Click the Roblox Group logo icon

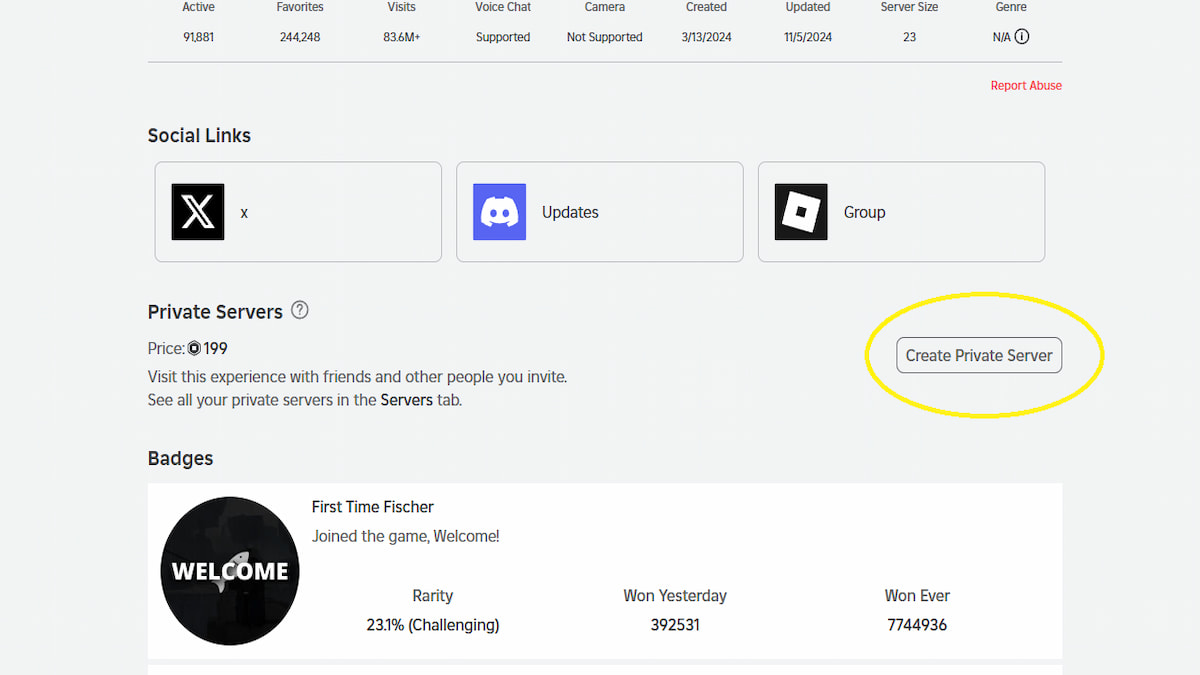[801, 212]
